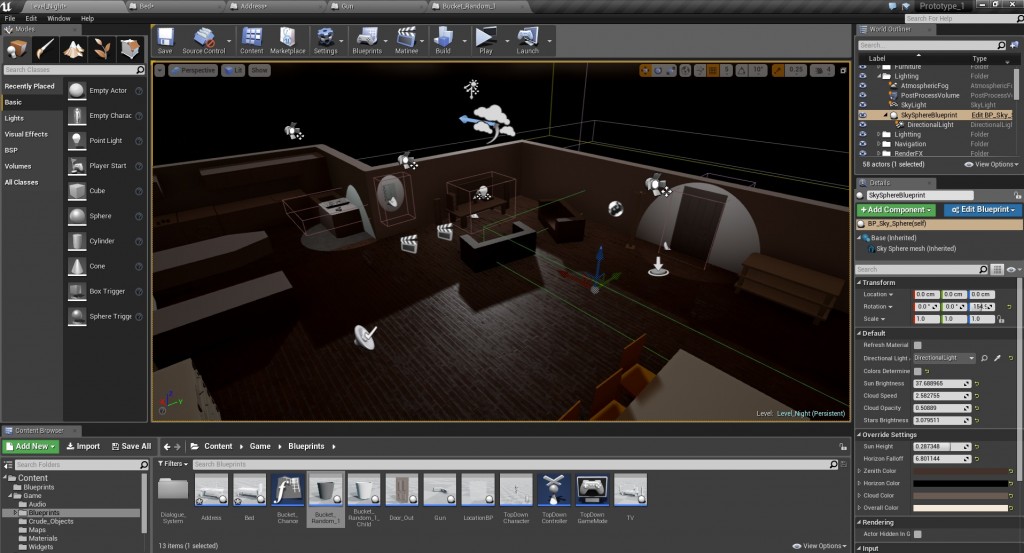
Task: Click the Sun Height value slider
Action: pyautogui.click(x=942, y=447)
